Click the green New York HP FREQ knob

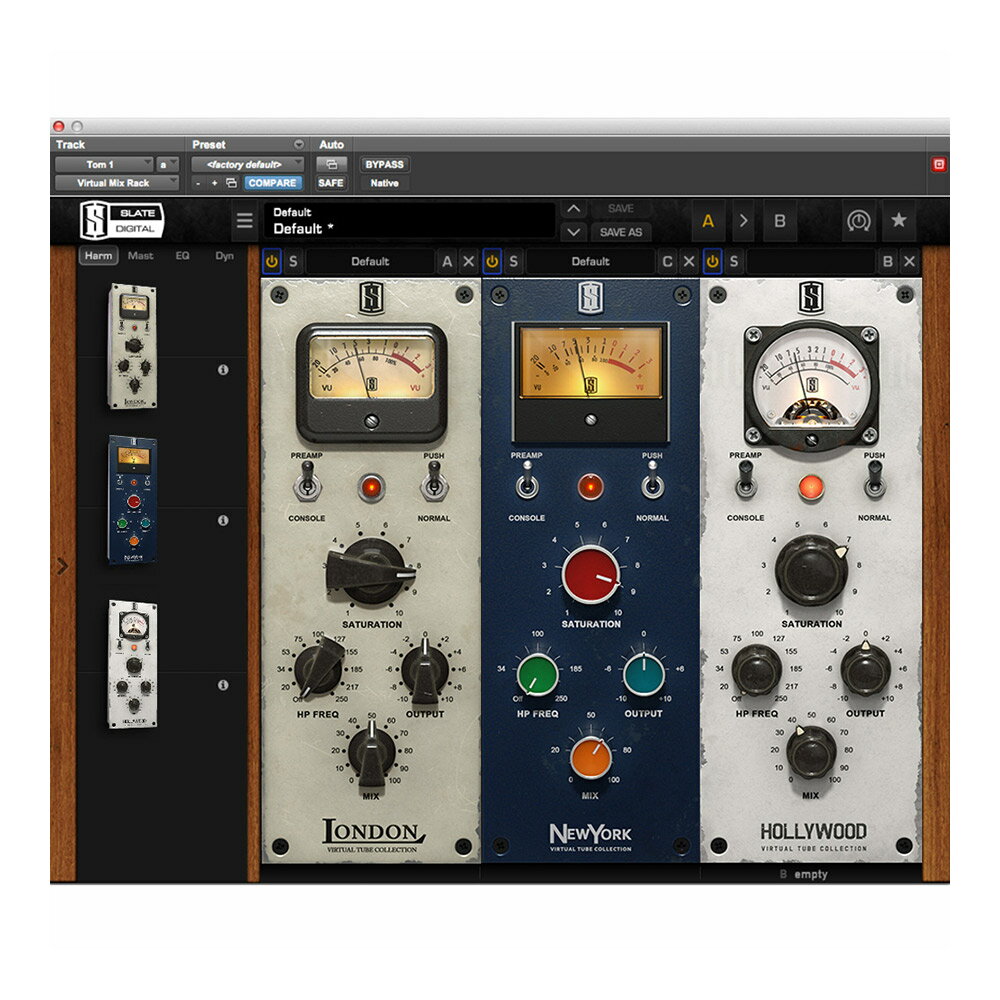pos(538,675)
